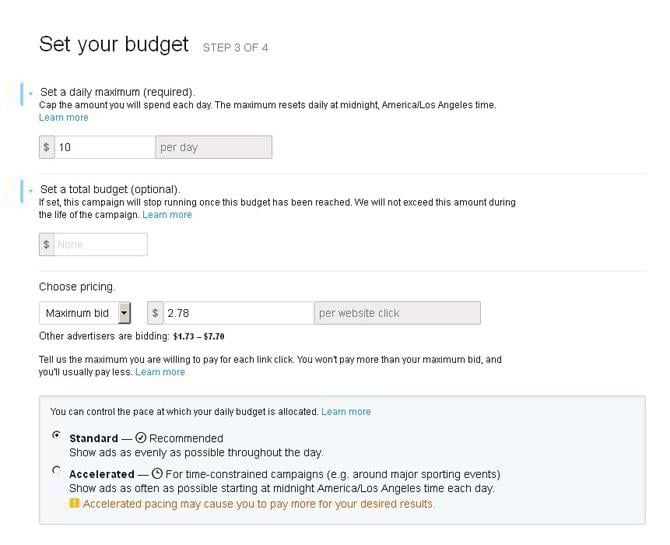This screenshot has height=545, width=670.
Task: Click the greyed-out per website click box
Action: 397,313
